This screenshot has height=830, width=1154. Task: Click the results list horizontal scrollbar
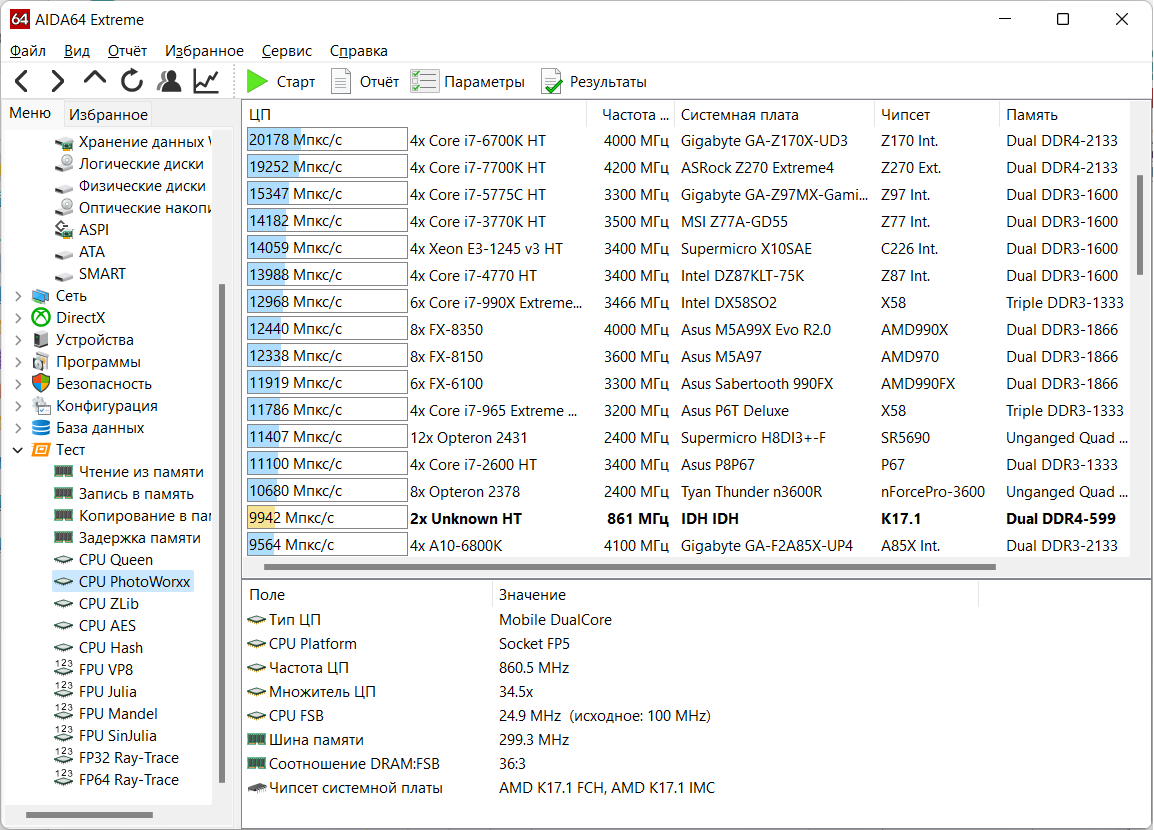coord(620,567)
